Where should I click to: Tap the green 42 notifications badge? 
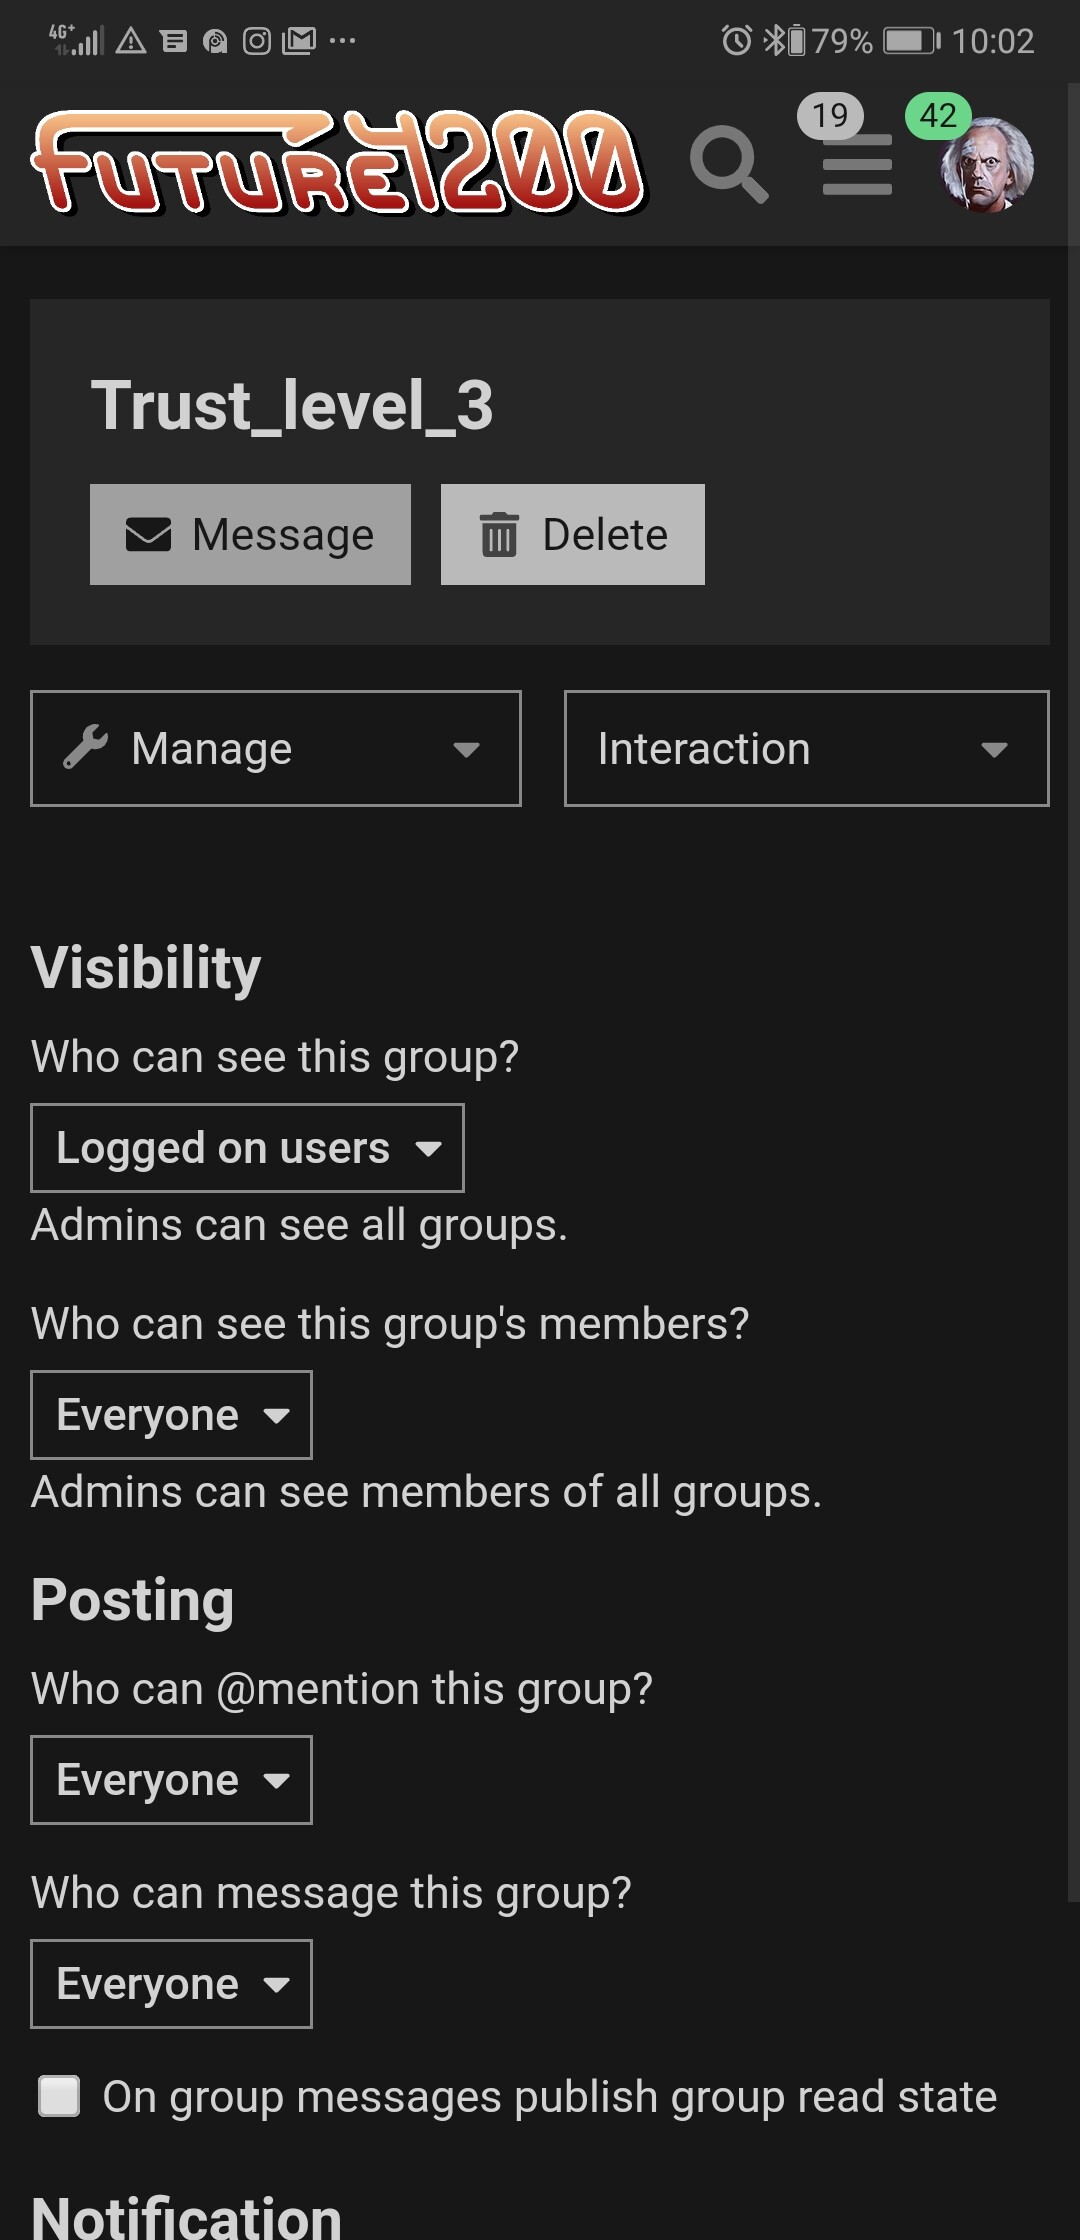point(938,116)
